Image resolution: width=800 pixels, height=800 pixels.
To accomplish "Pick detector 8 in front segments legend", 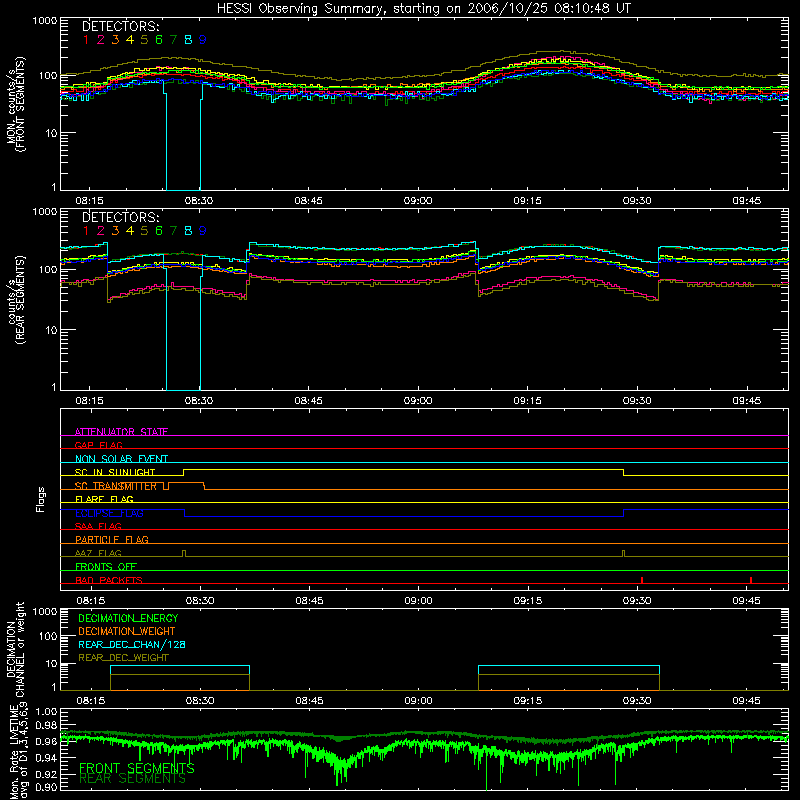I will coord(188,40).
